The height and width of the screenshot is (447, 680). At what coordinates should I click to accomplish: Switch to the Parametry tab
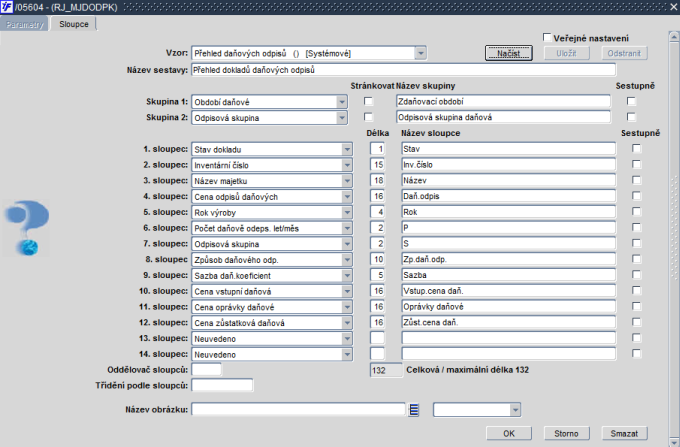click(x=25, y=24)
